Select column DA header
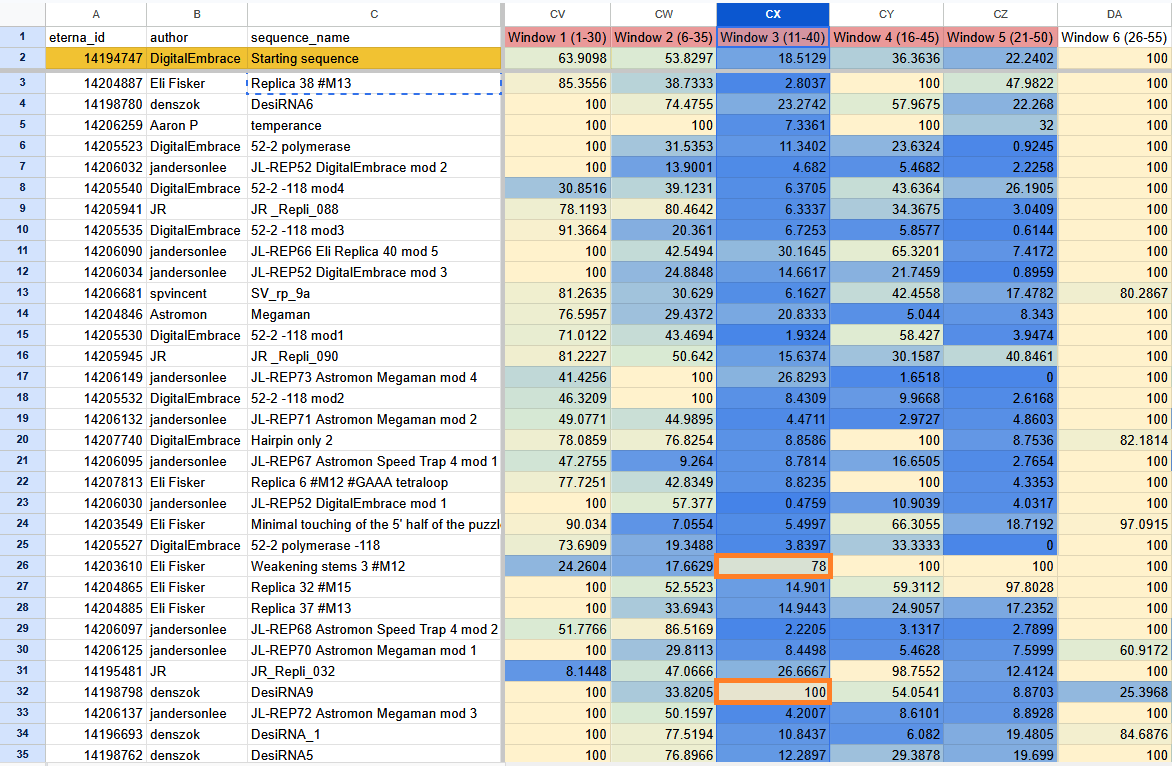 pos(1114,14)
